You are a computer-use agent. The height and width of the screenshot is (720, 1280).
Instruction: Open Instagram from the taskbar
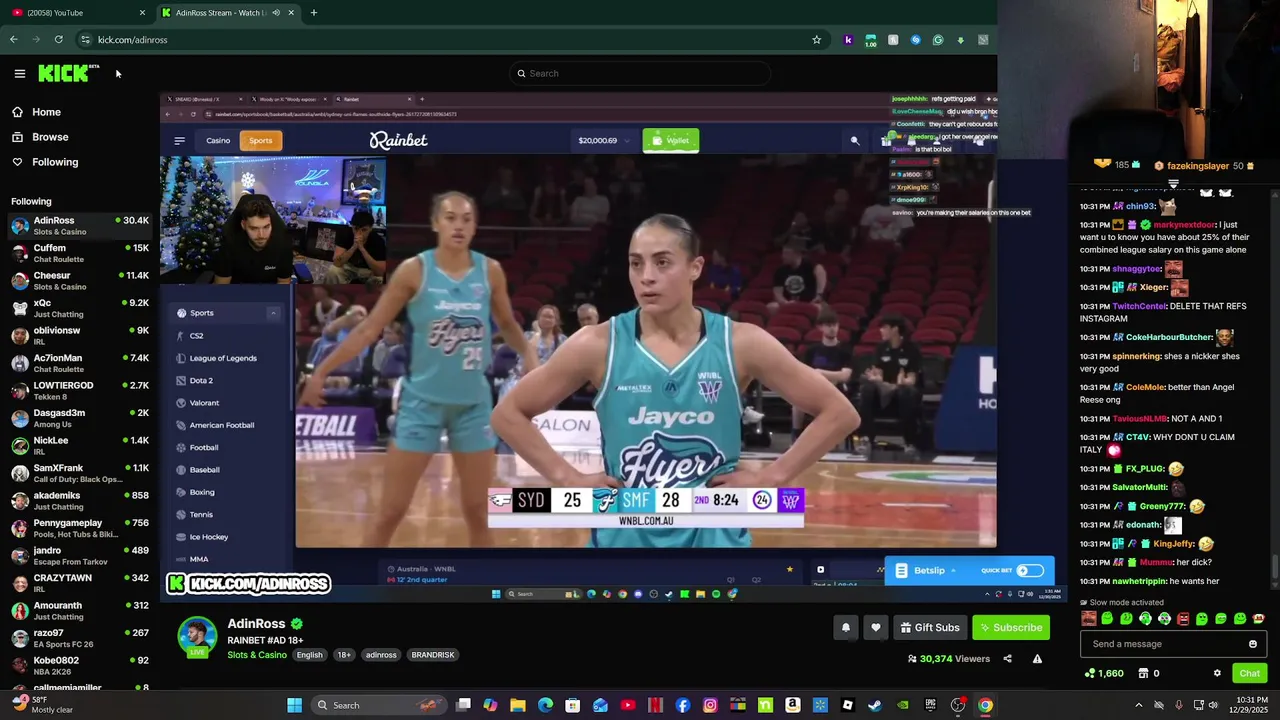[710, 705]
